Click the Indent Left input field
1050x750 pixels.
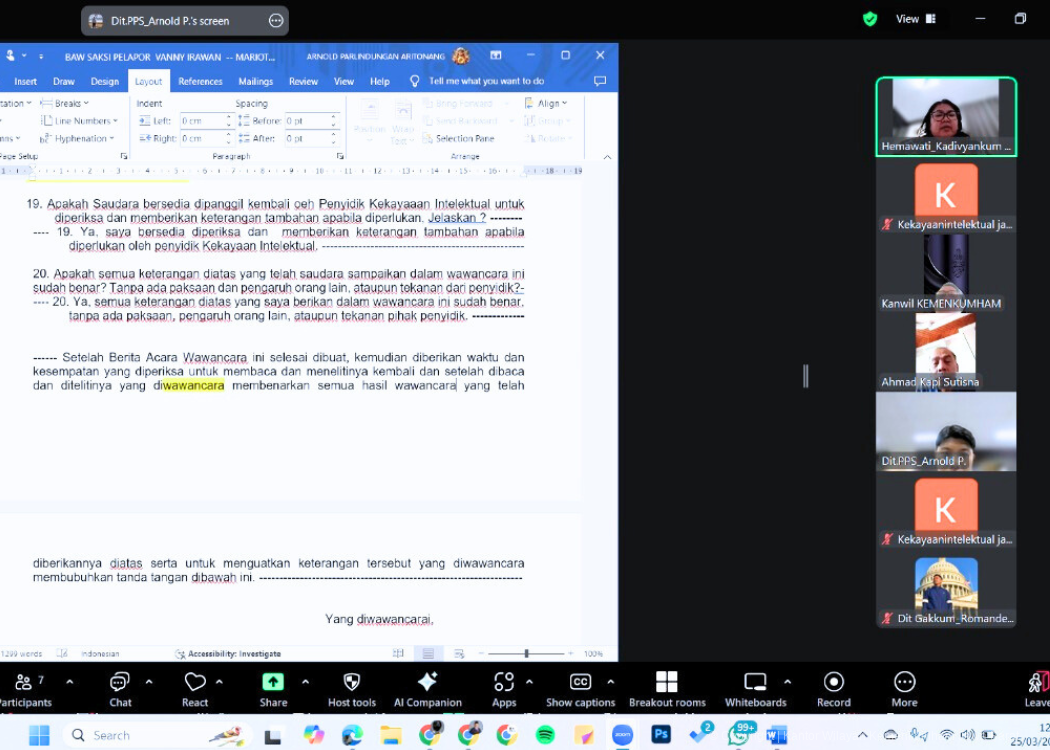[202, 121]
